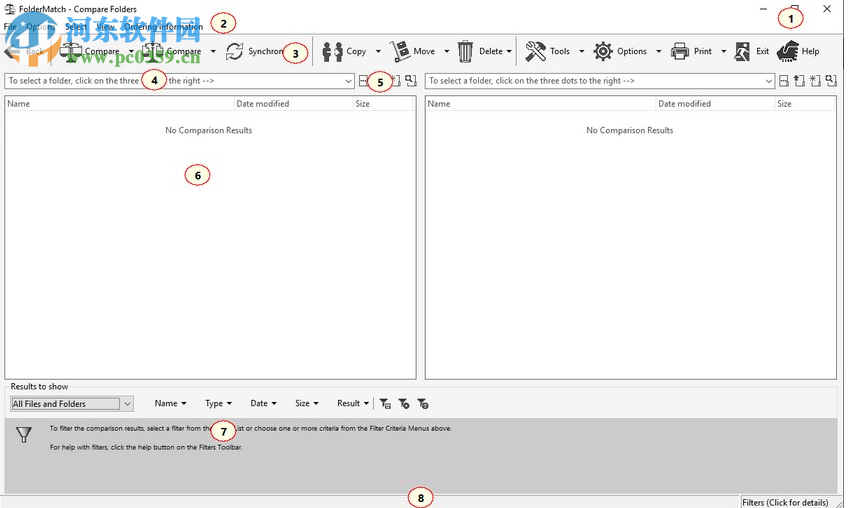848x508 pixels.
Task: Open the Ordering information menu
Action: (163, 27)
